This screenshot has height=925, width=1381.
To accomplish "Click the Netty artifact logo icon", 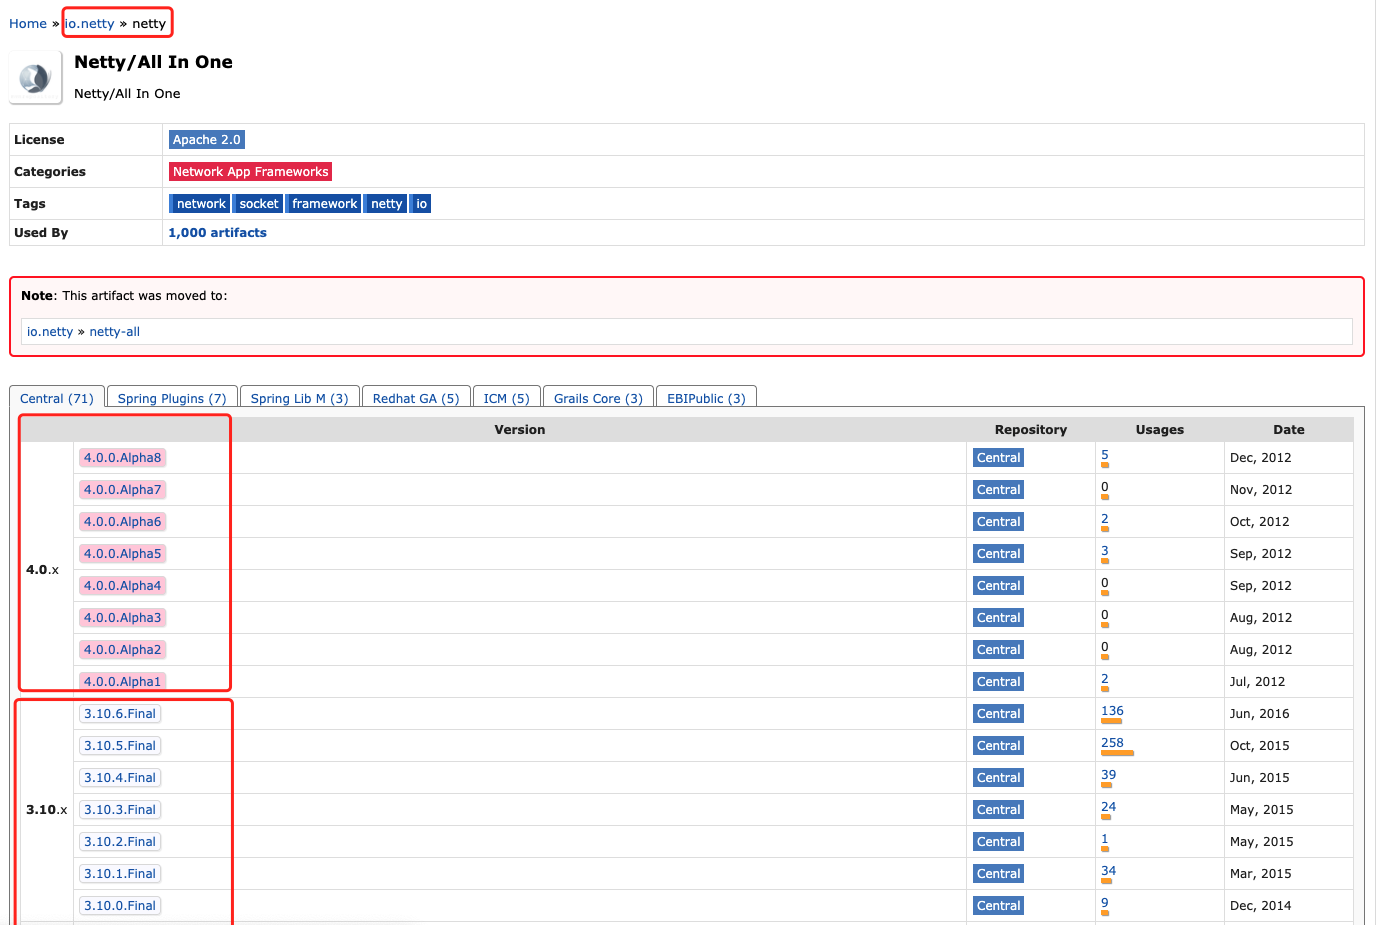I will click(36, 78).
